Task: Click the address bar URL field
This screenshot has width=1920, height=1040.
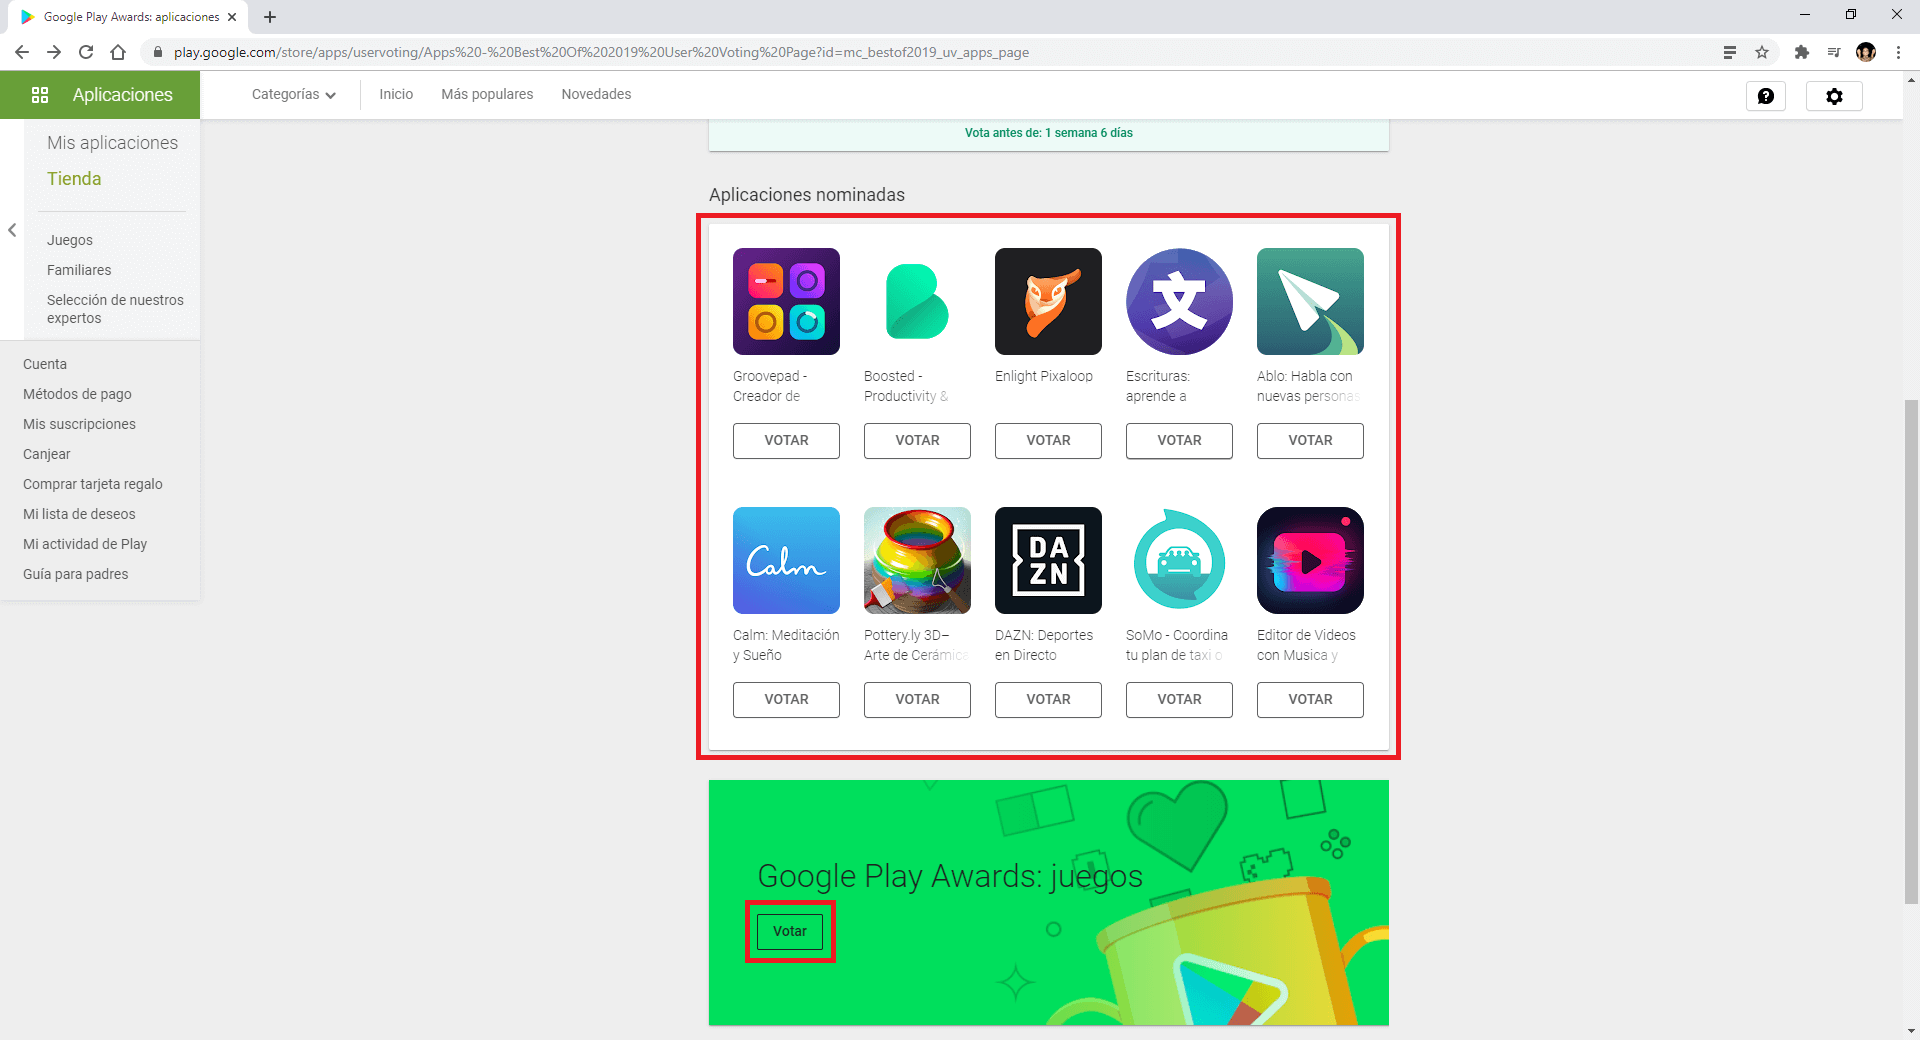Action: [x=930, y=52]
